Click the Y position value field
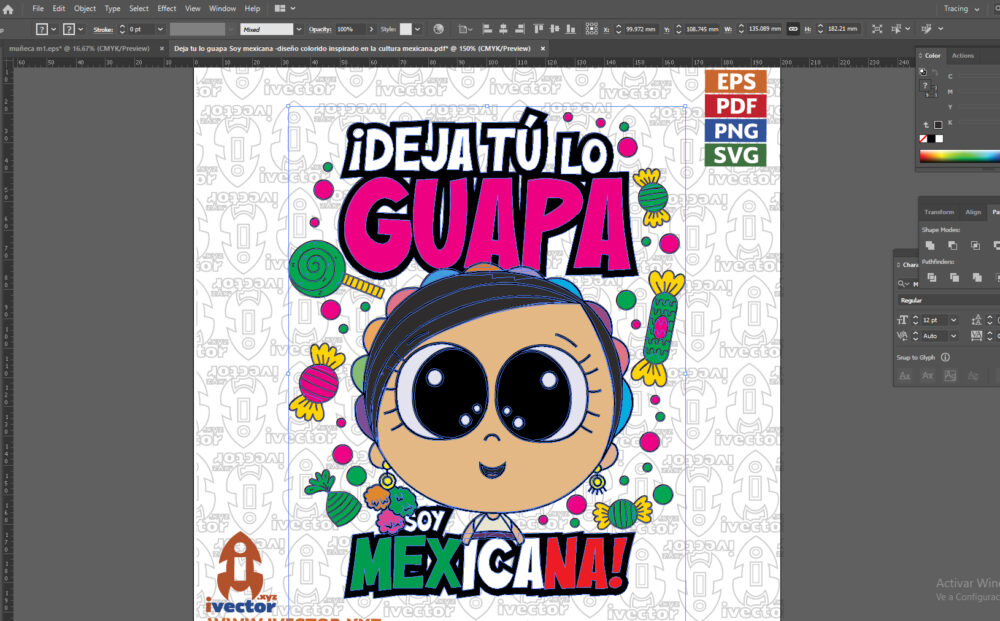Image resolution: width=1000 pixels, height=621 pixels. click(x=702, y=29)
